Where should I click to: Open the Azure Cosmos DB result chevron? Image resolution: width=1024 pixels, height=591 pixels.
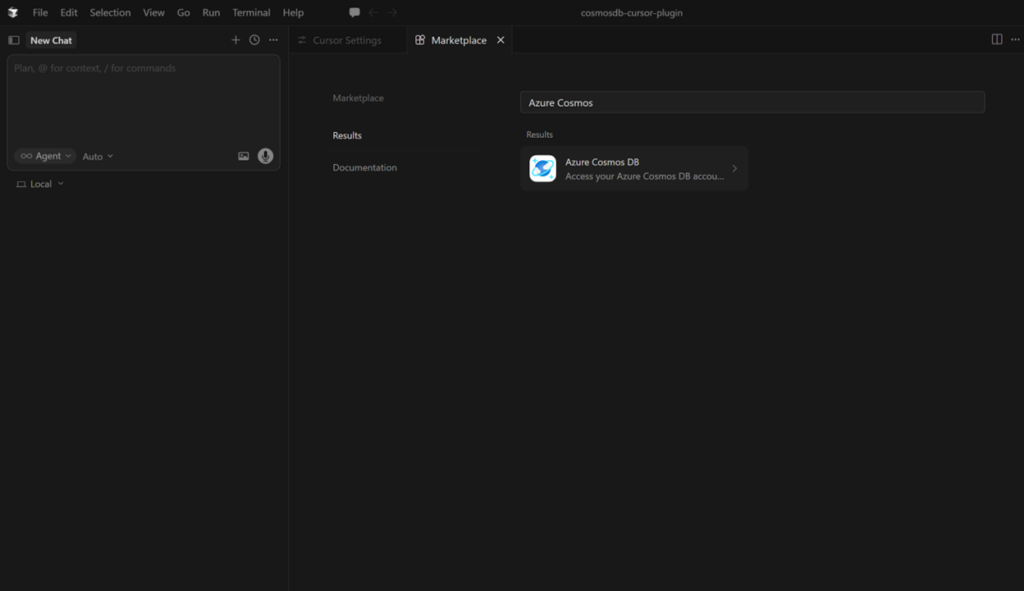(x=737, y=168)
